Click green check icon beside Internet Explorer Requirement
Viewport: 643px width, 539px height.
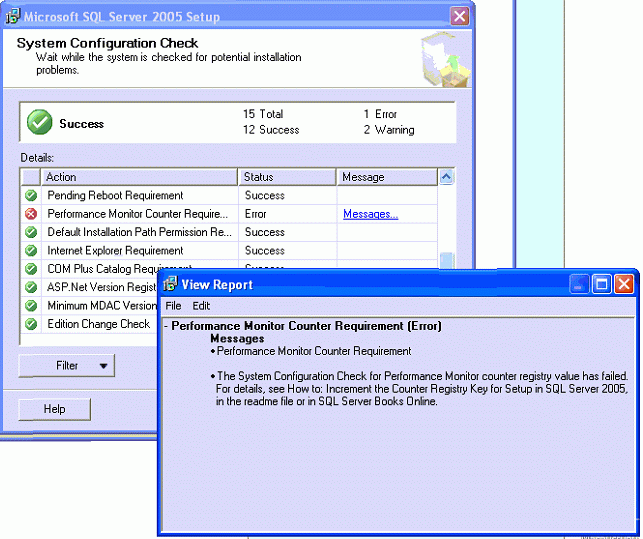31,251
